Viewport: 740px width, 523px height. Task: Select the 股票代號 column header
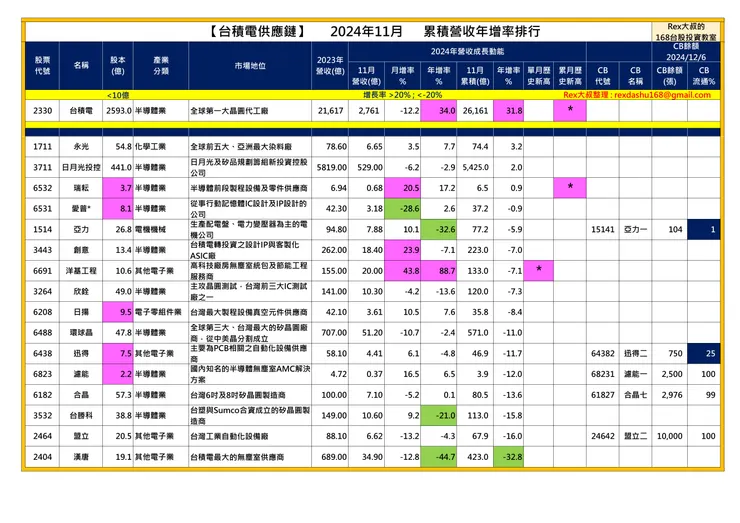[42, 66]
